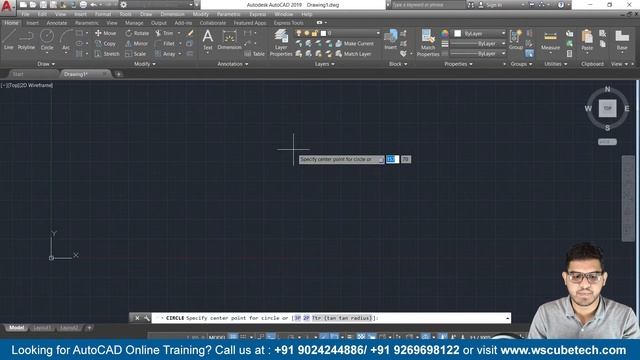Close the command line with X button
This screenshot has height=360, width=640.
(137, 318)
